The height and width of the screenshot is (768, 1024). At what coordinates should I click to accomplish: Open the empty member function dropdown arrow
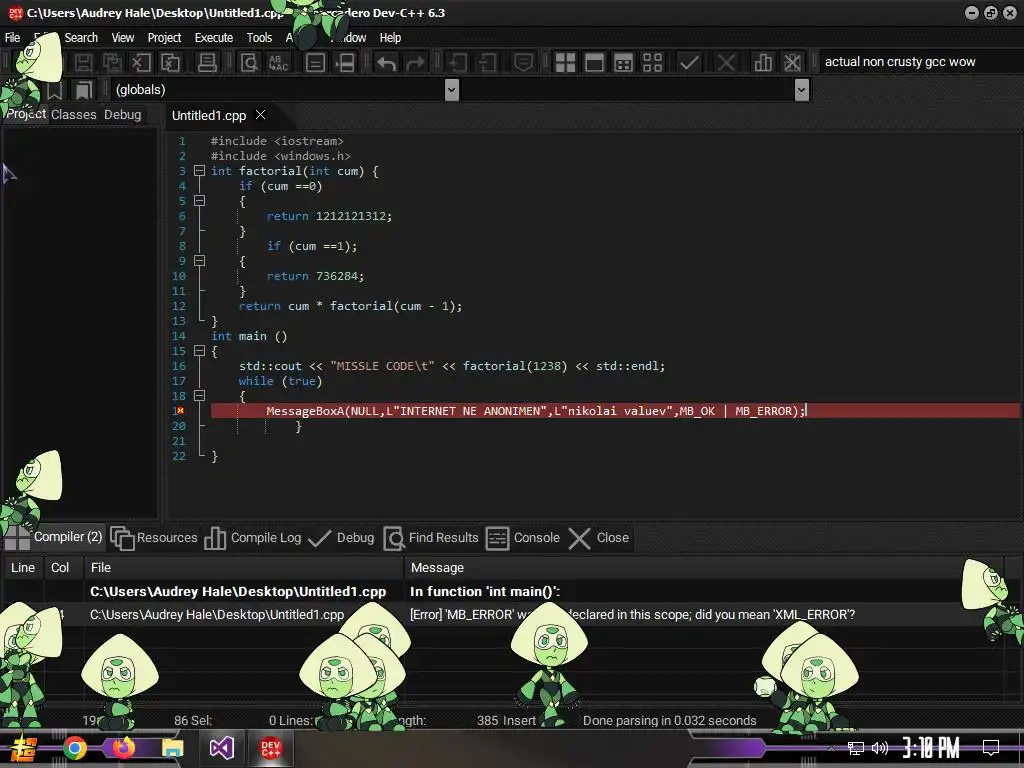point(801,89)
